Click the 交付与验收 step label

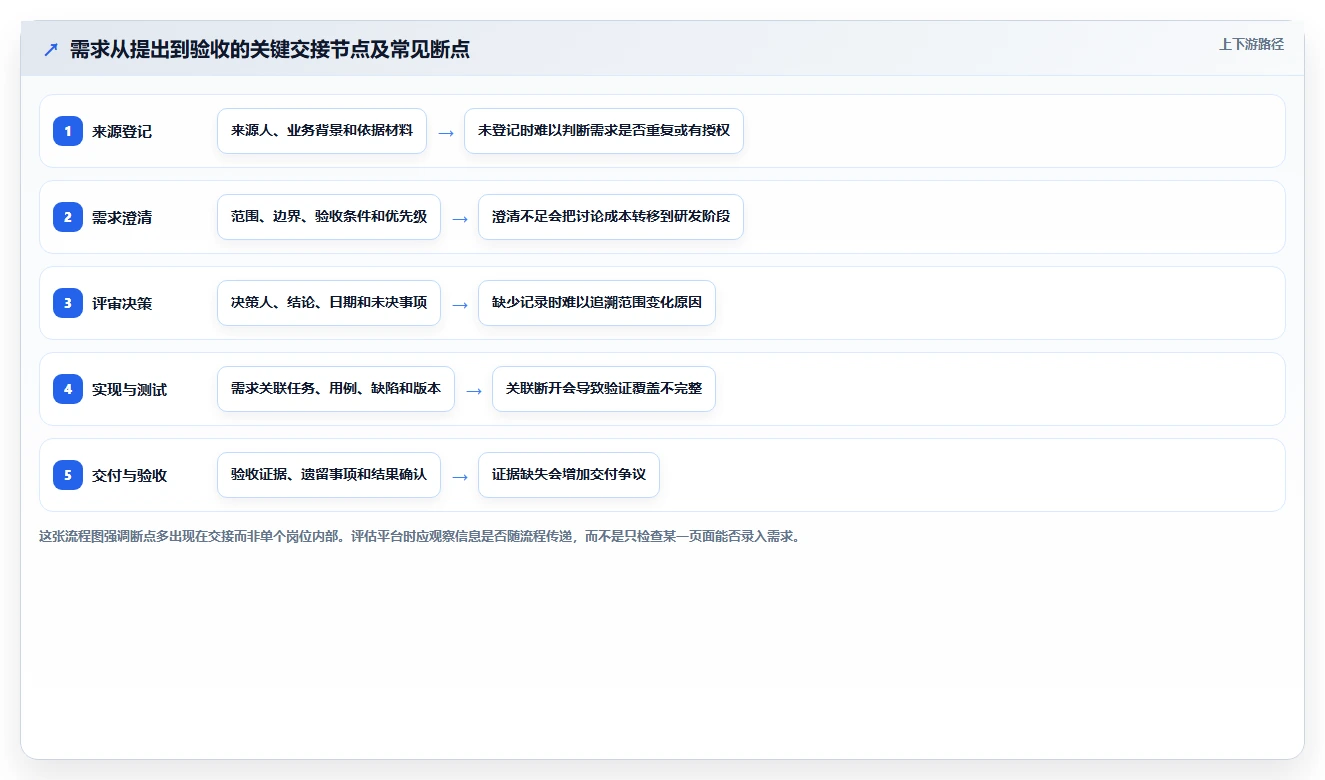click(129, 475)
